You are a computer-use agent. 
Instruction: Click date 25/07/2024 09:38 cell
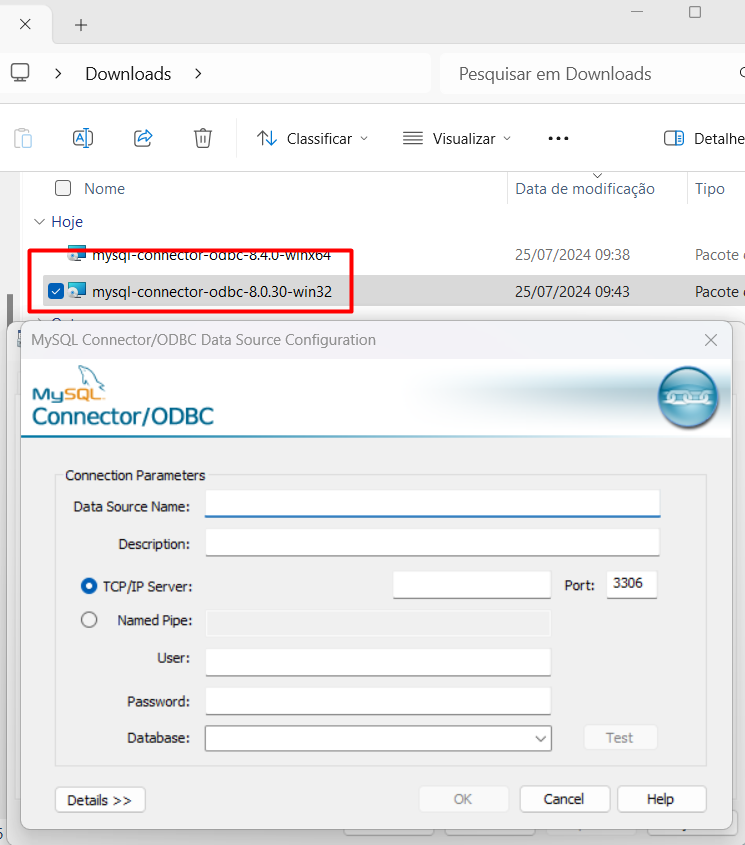click(x=572, y=254)
